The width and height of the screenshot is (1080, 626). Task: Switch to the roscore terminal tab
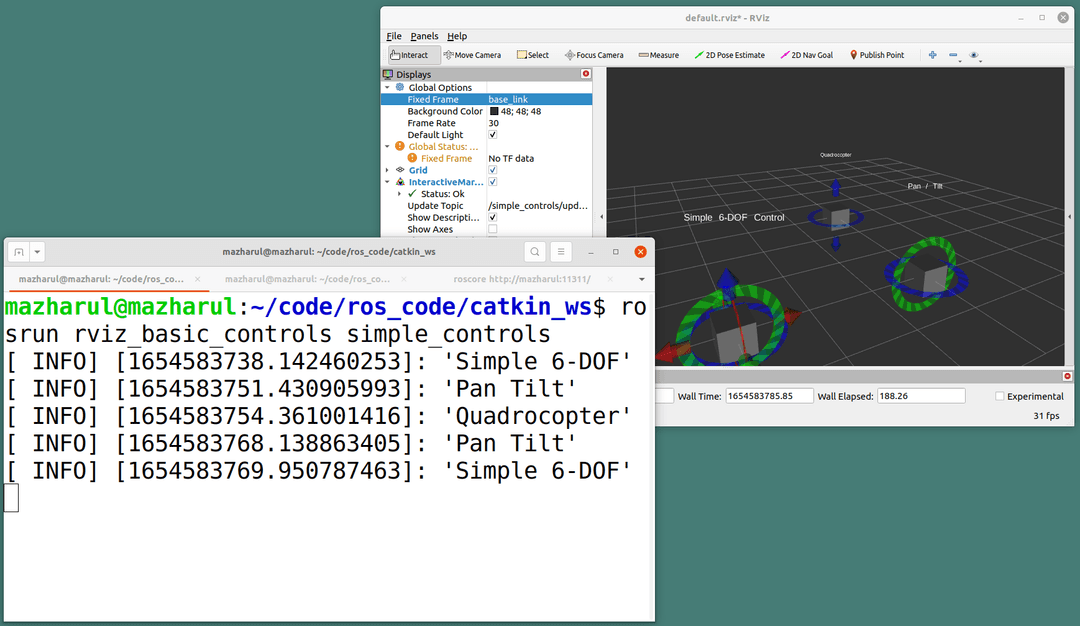(x=522, y=279)
